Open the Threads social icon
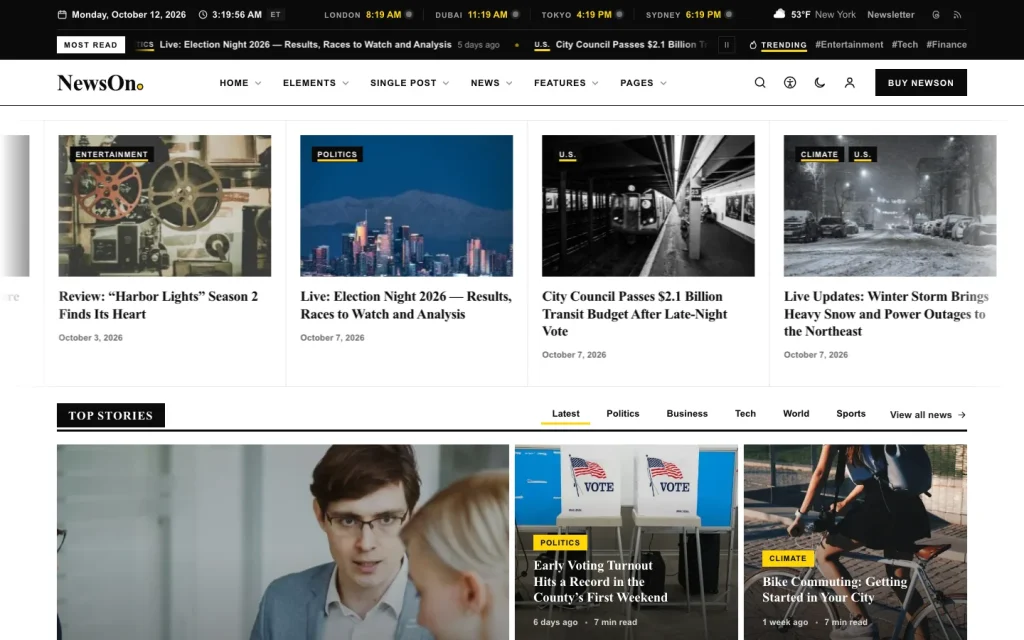Image resolution: width=1024 pixels, height=640 pixels. pos(936,14)
